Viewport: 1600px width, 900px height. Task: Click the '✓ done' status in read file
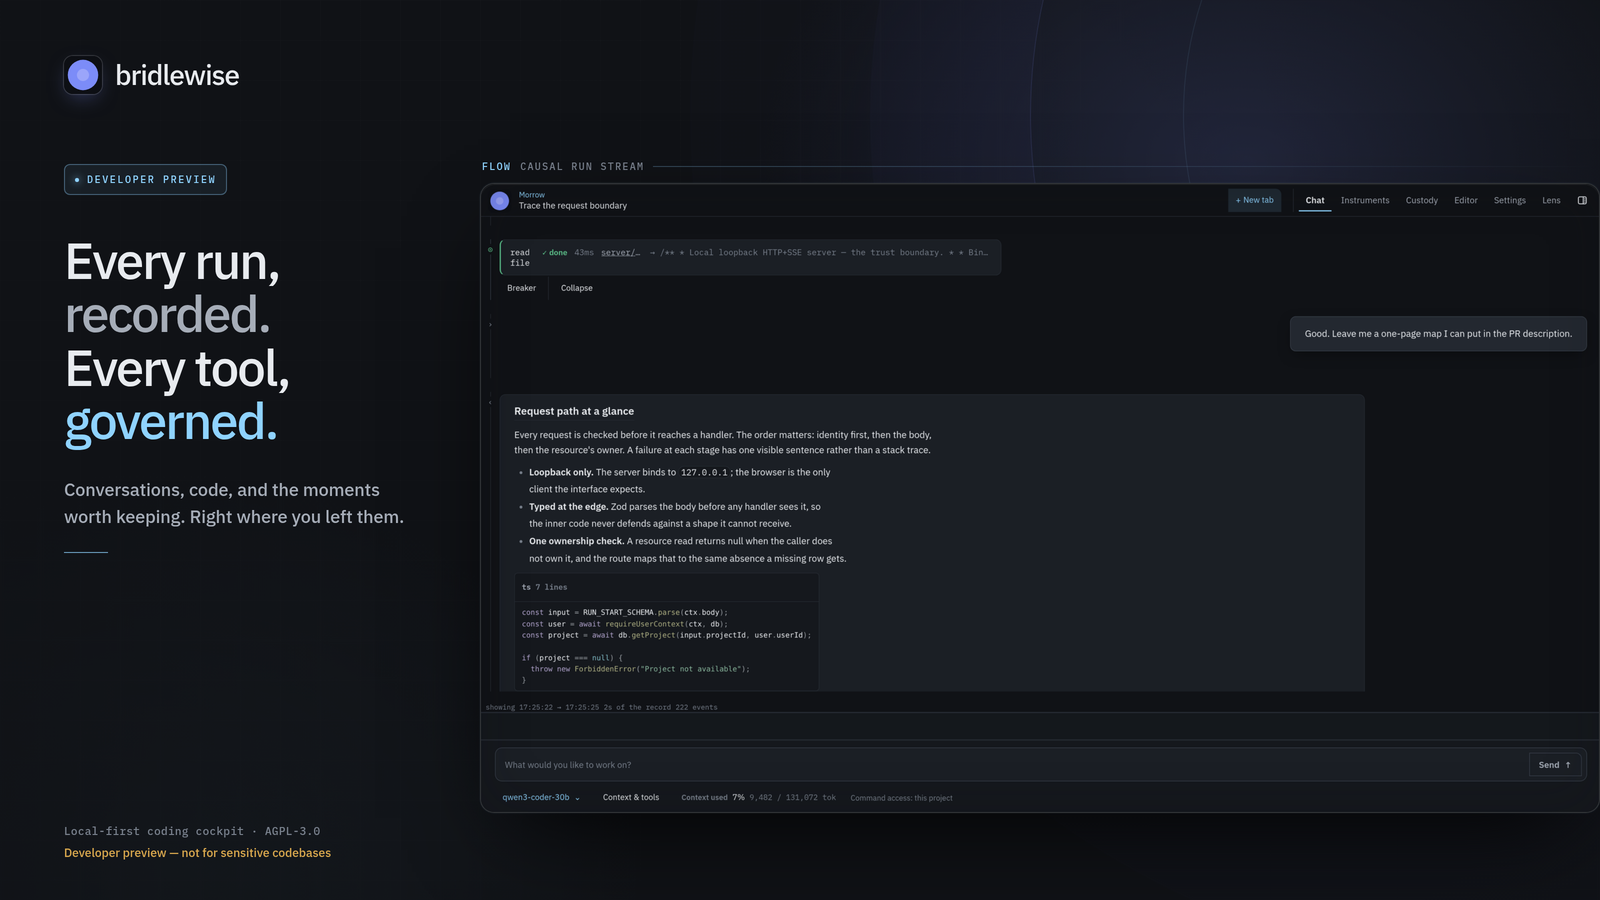554,253
